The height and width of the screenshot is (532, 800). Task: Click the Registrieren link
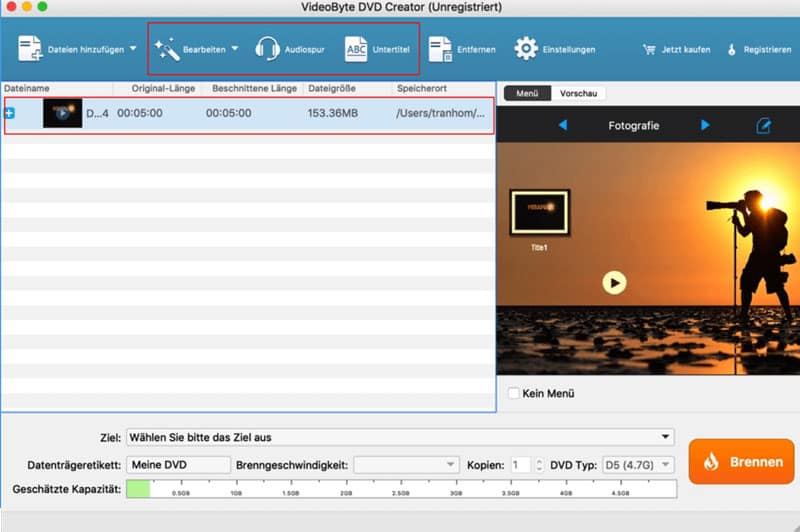coord(767,49)
